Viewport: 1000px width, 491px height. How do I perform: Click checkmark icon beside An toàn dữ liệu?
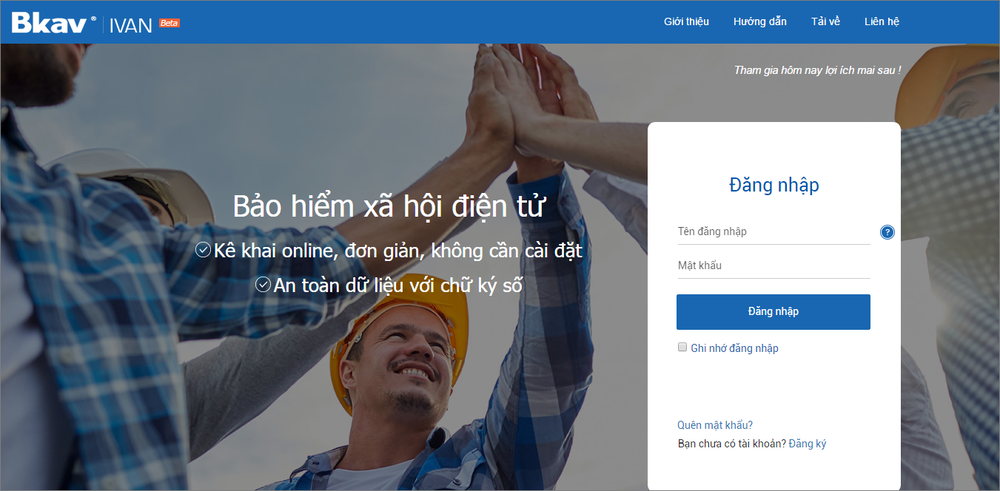[263, 285]
